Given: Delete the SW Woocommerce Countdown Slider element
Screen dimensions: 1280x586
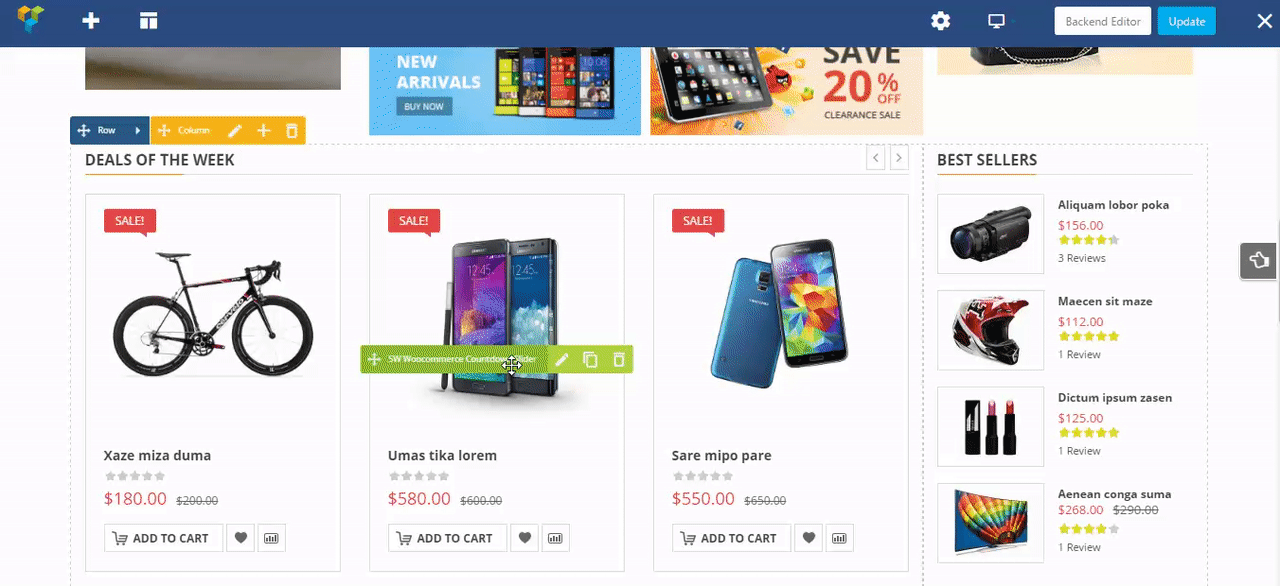Looking at the screenshot, I should 619,360.
